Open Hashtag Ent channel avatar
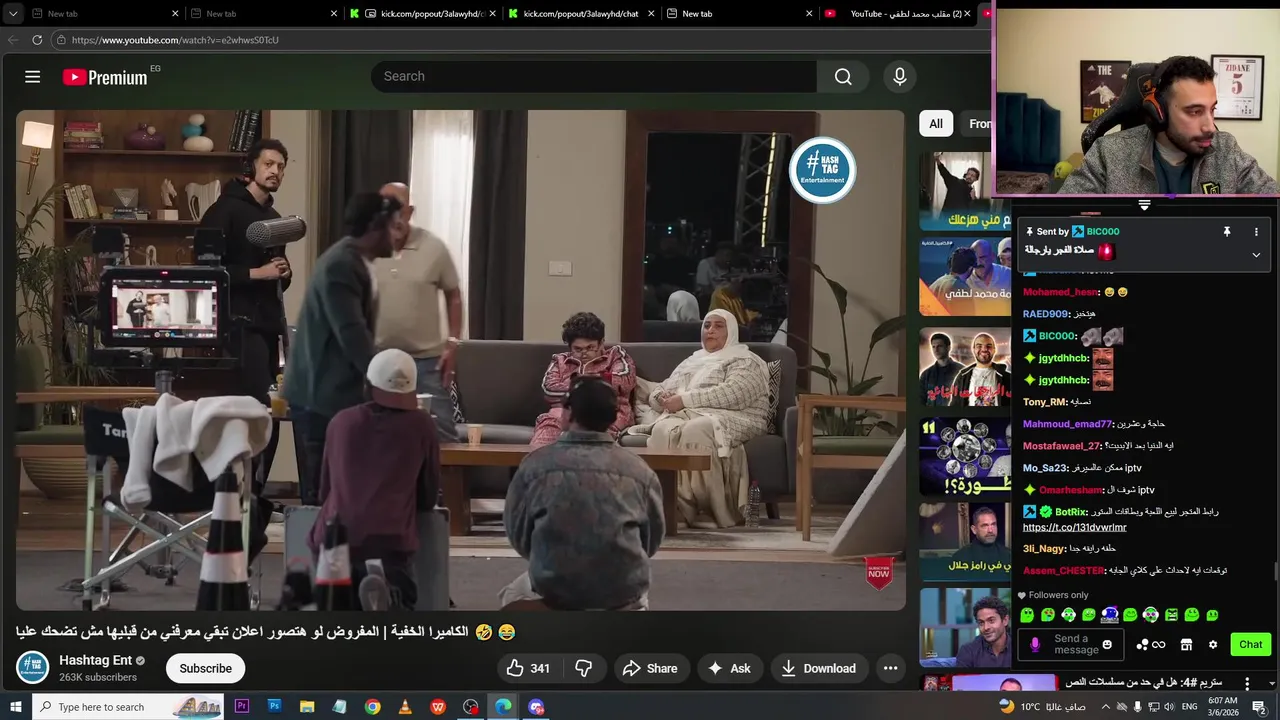1280x720 pixels. pyautogui.click(x=32, y=668)
